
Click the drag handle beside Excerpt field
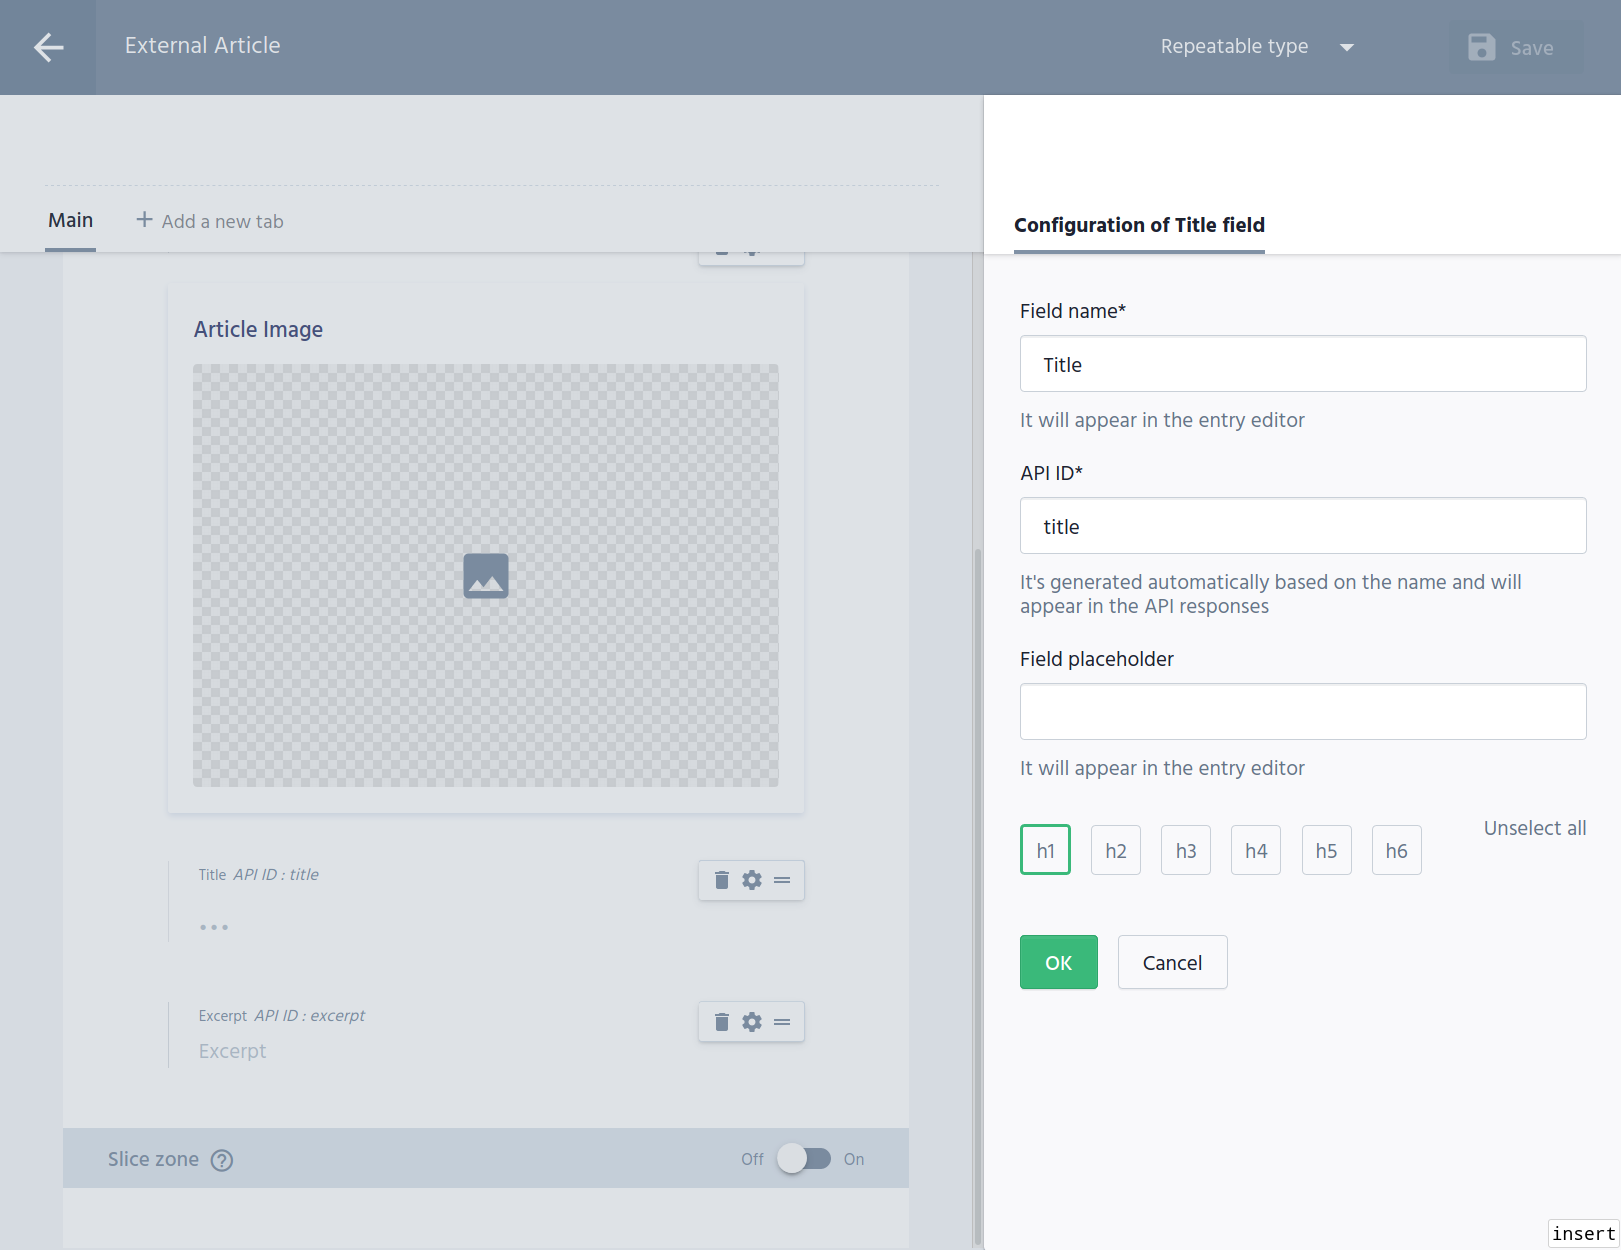[x=782, y=1022]
